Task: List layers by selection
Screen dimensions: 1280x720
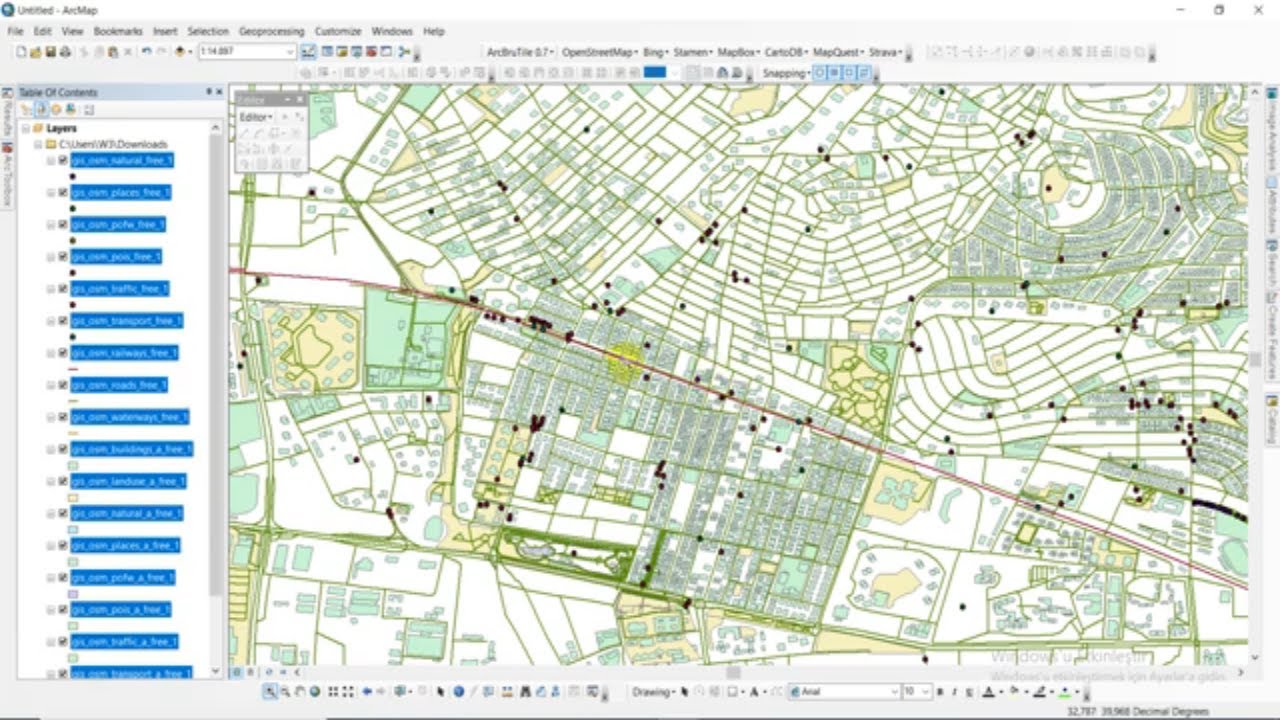Action: 71,109
